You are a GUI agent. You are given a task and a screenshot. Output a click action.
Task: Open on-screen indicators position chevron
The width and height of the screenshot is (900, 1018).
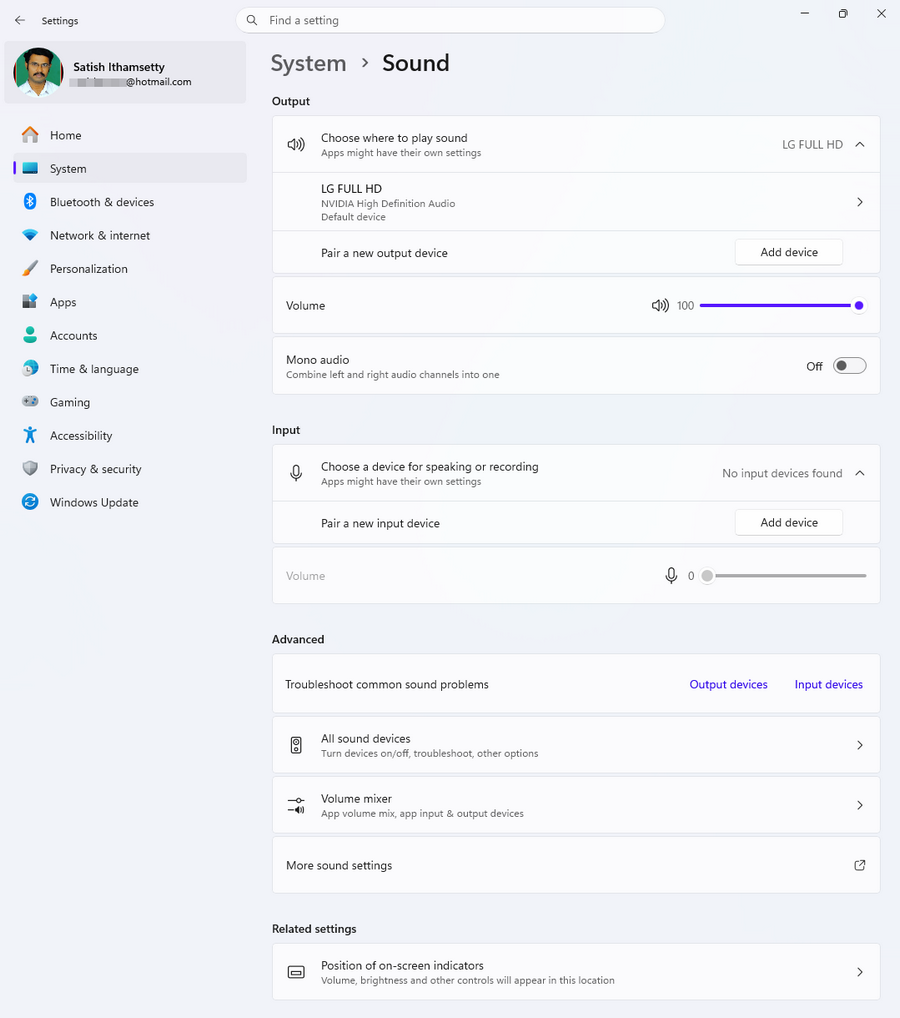(860, 972)
